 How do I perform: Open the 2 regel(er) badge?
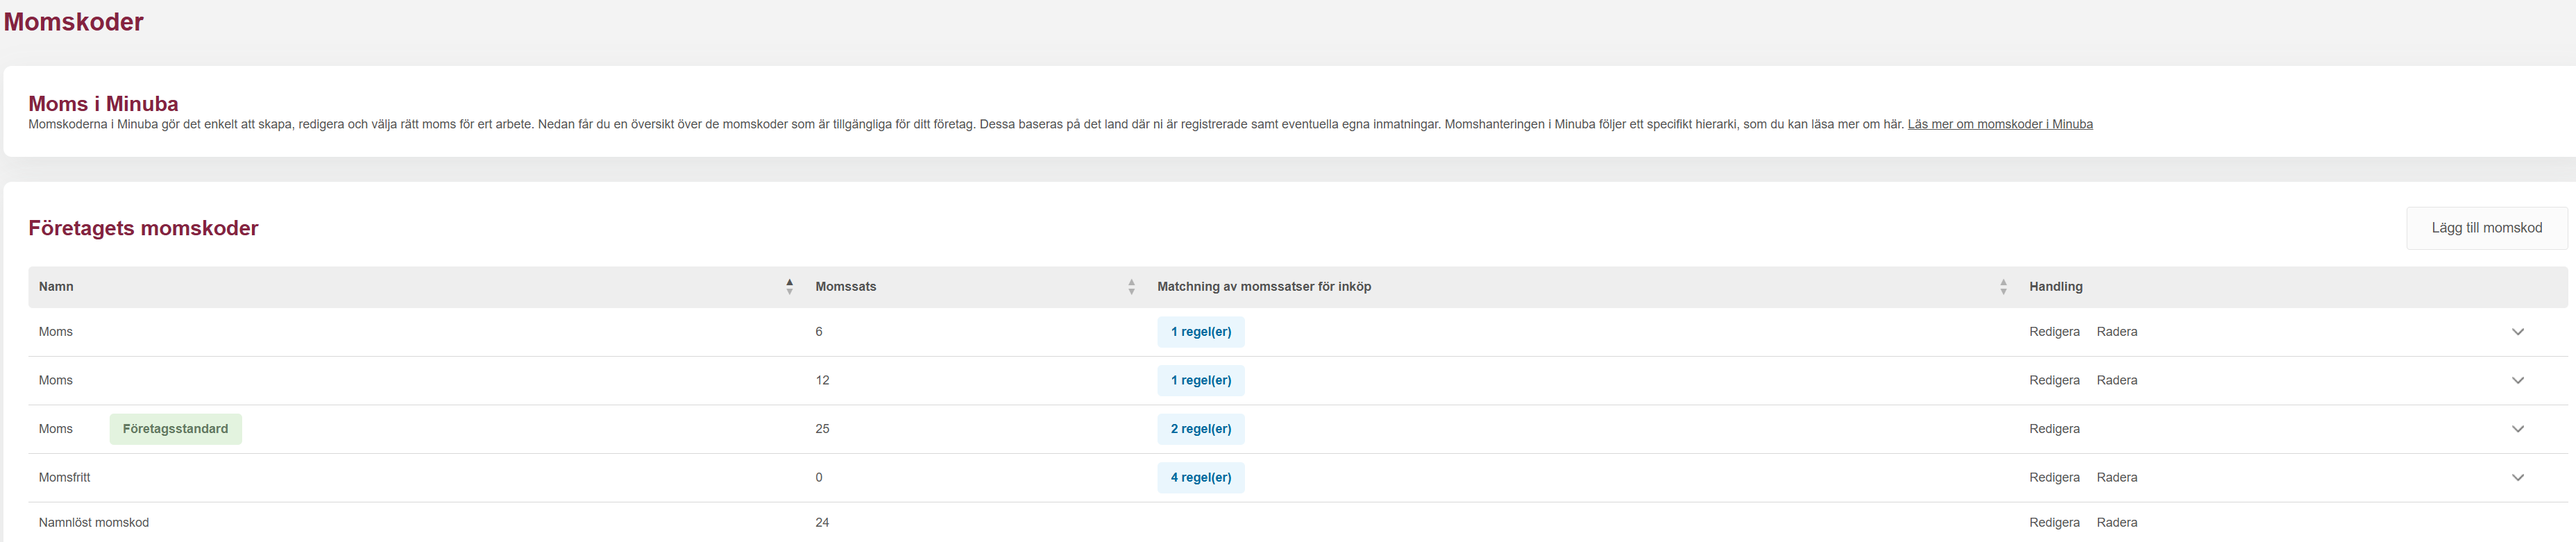(x=1200, y=429)
